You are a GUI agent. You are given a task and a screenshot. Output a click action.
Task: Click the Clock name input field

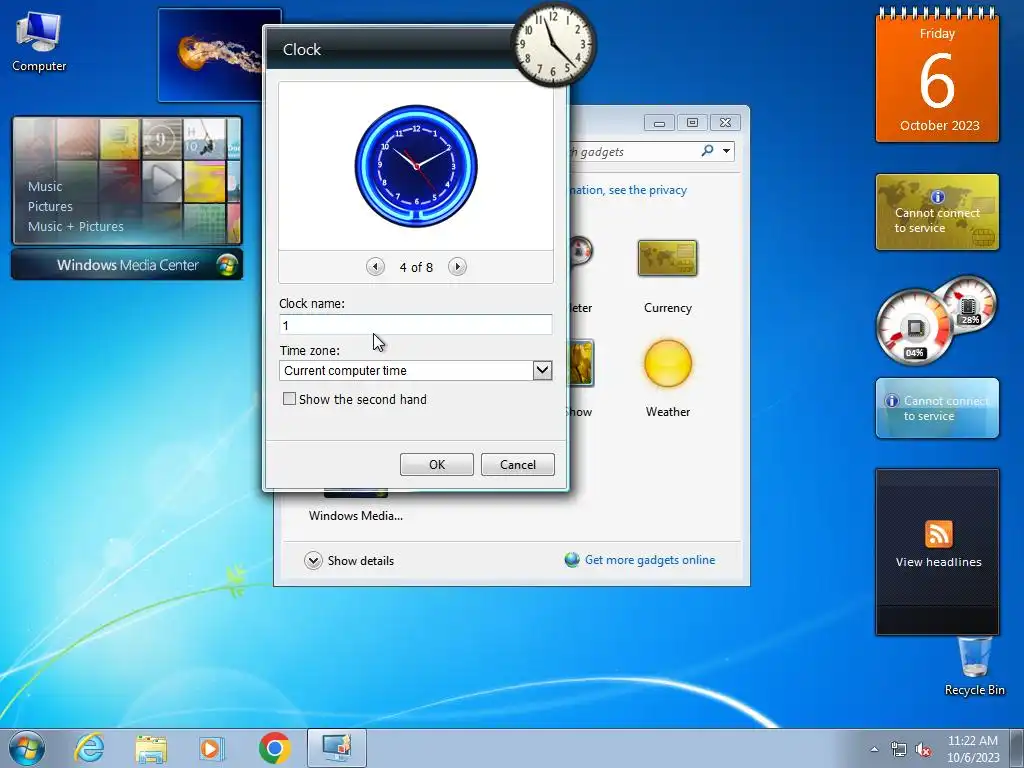pos(415,325)
